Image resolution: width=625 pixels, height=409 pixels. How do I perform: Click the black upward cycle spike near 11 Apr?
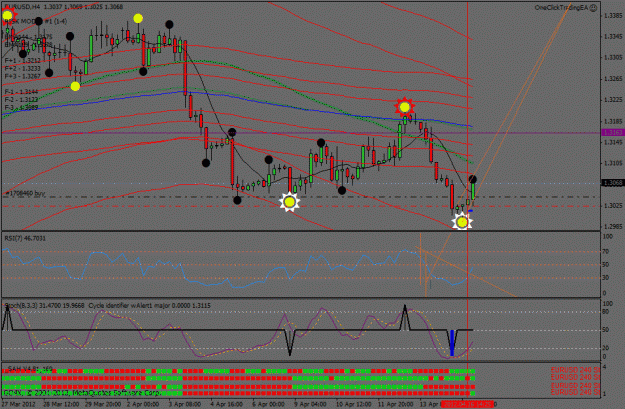[405, 318]
